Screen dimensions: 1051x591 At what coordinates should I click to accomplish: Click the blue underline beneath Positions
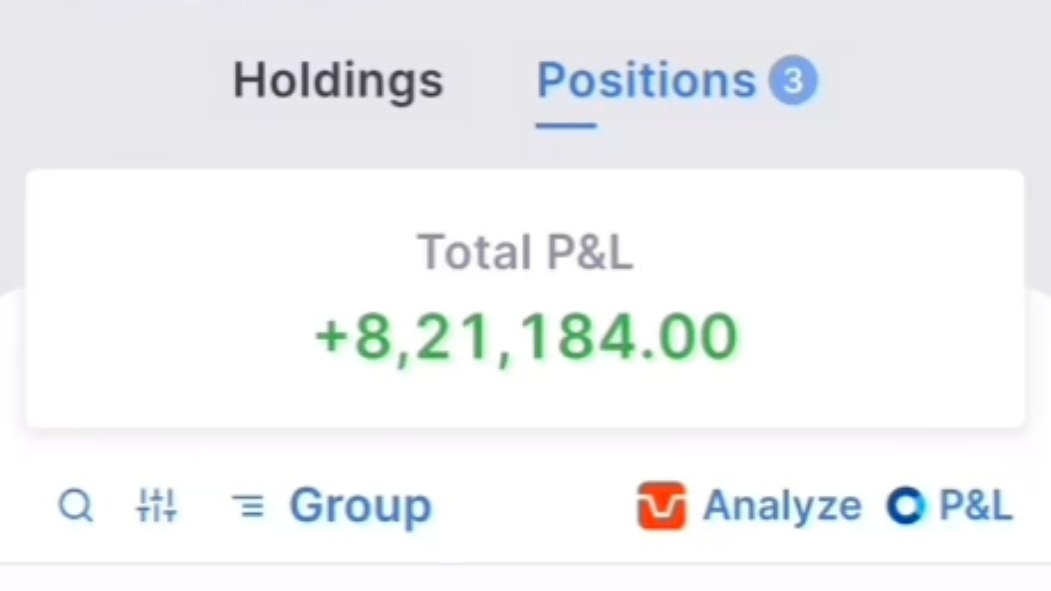(566, 125)
